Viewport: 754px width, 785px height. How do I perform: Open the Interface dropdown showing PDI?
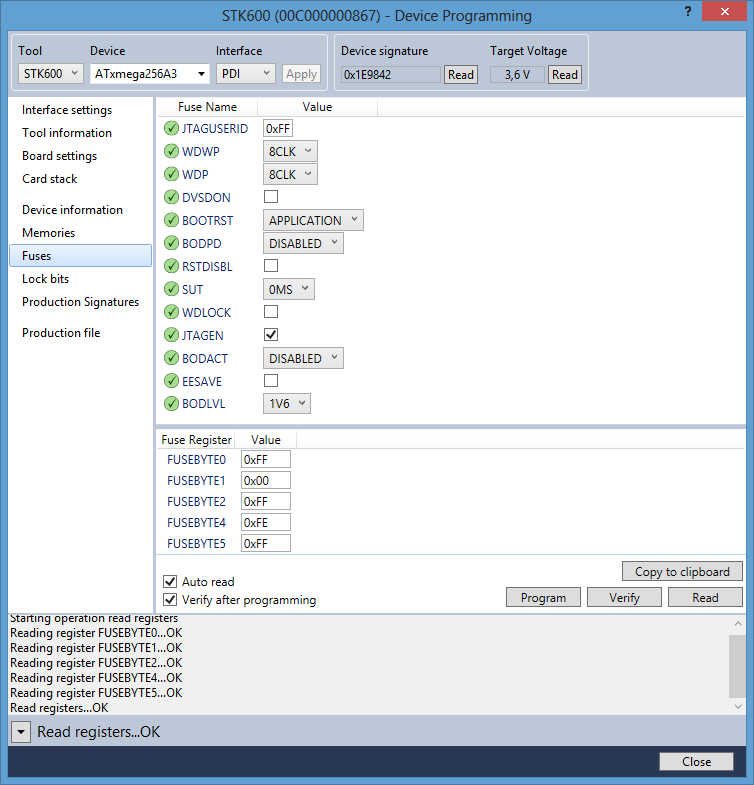(x=246, y=74)
